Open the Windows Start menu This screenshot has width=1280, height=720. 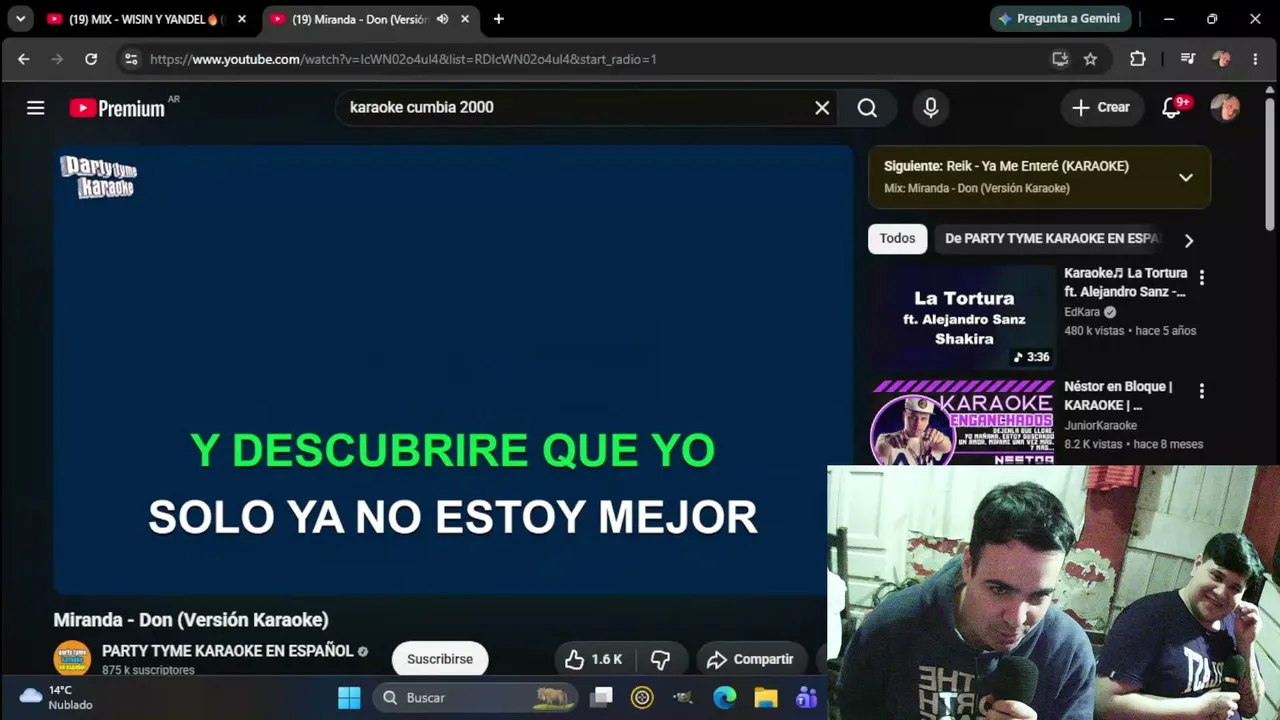pyautogui.click(x=349, y=697)
